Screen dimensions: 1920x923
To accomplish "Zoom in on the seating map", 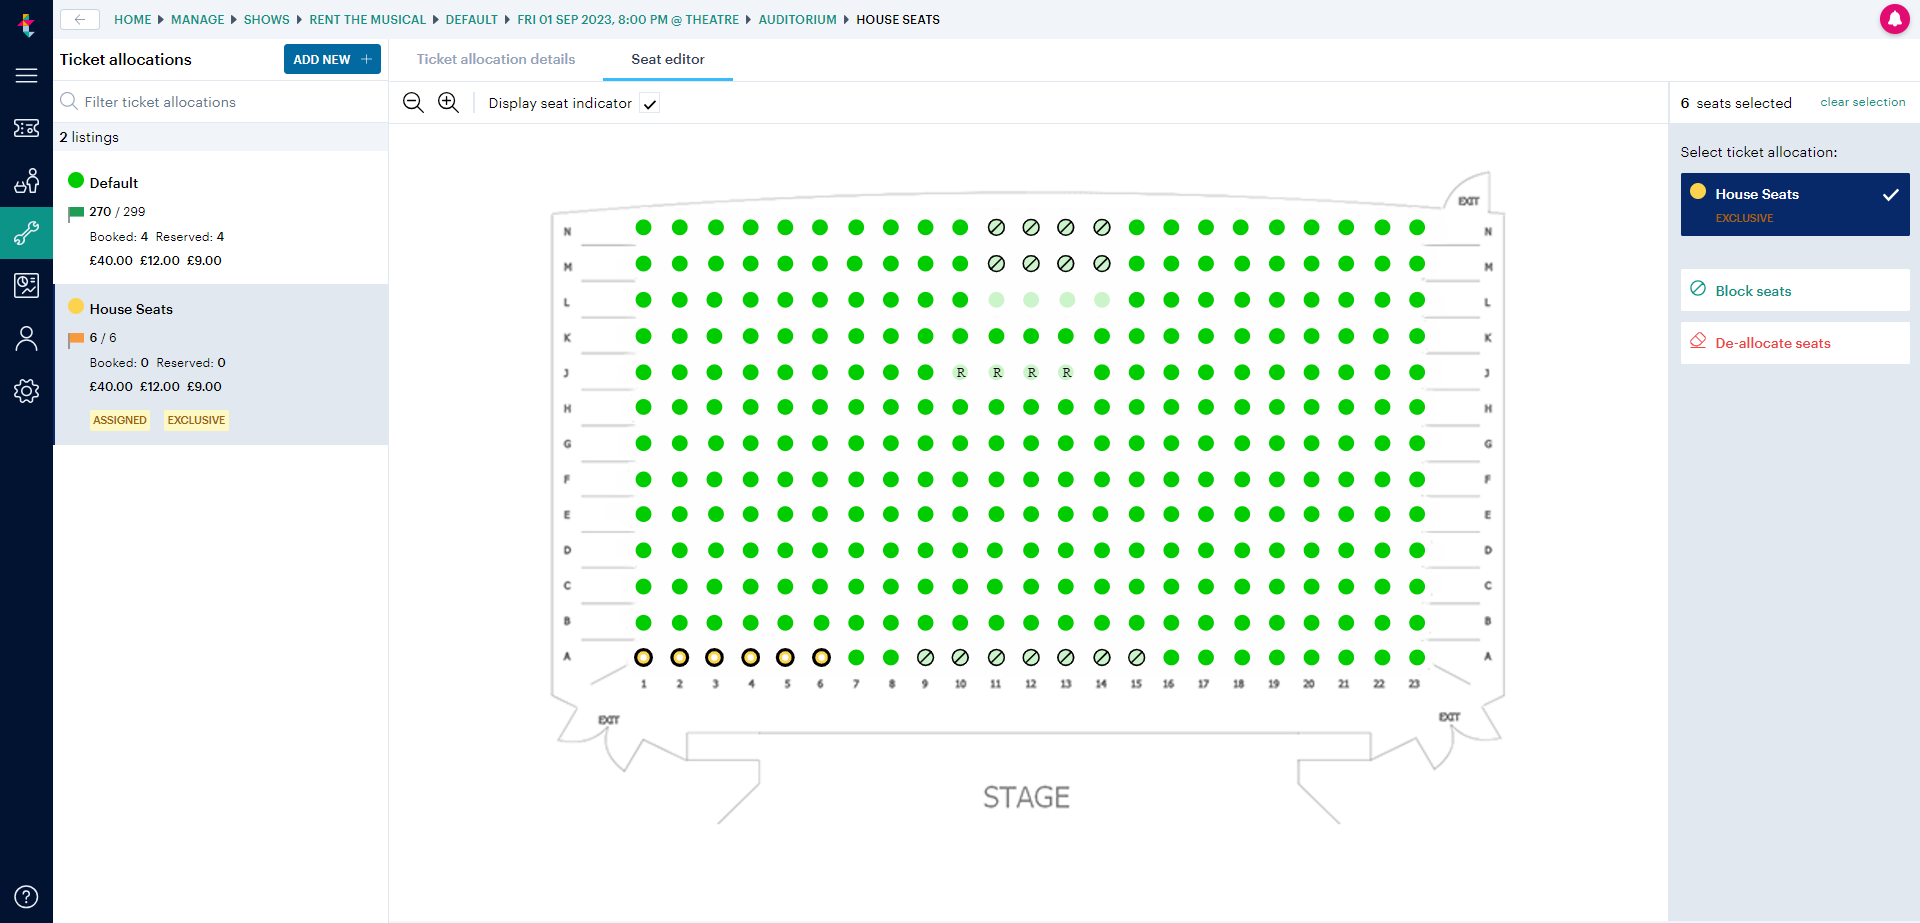I will (x=447, y=102).
